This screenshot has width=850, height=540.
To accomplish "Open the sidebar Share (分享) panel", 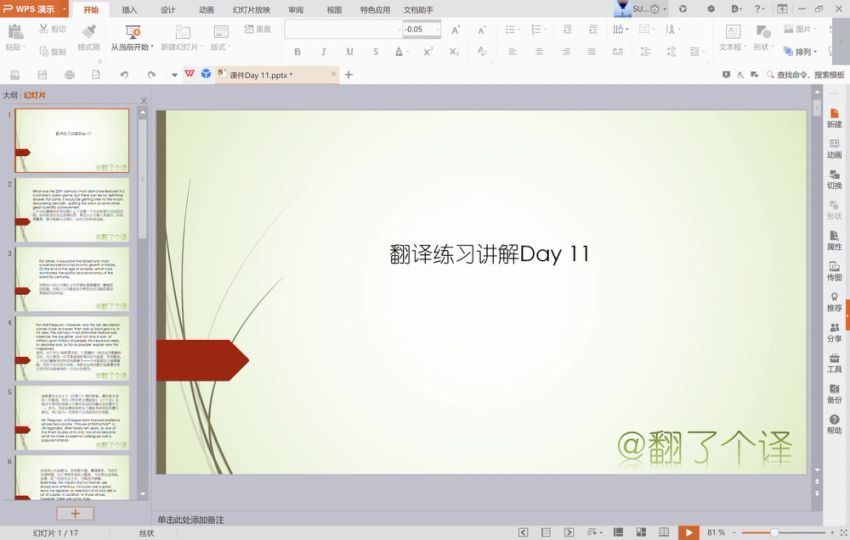I will 834,332.
